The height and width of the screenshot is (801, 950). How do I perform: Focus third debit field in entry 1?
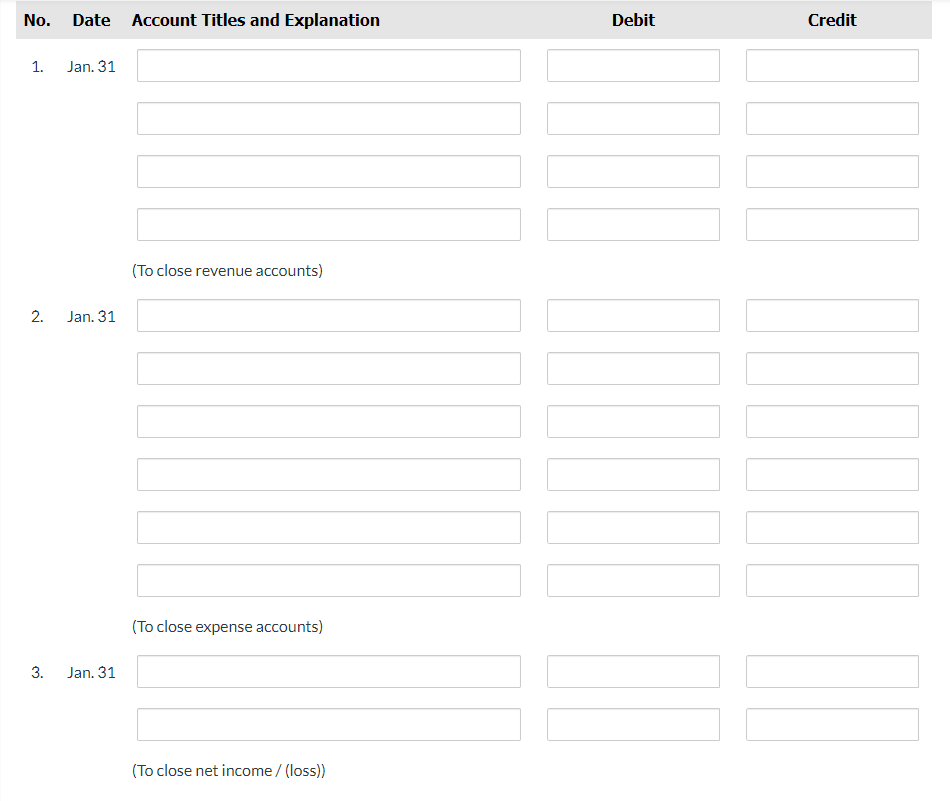tap(633, 171)
